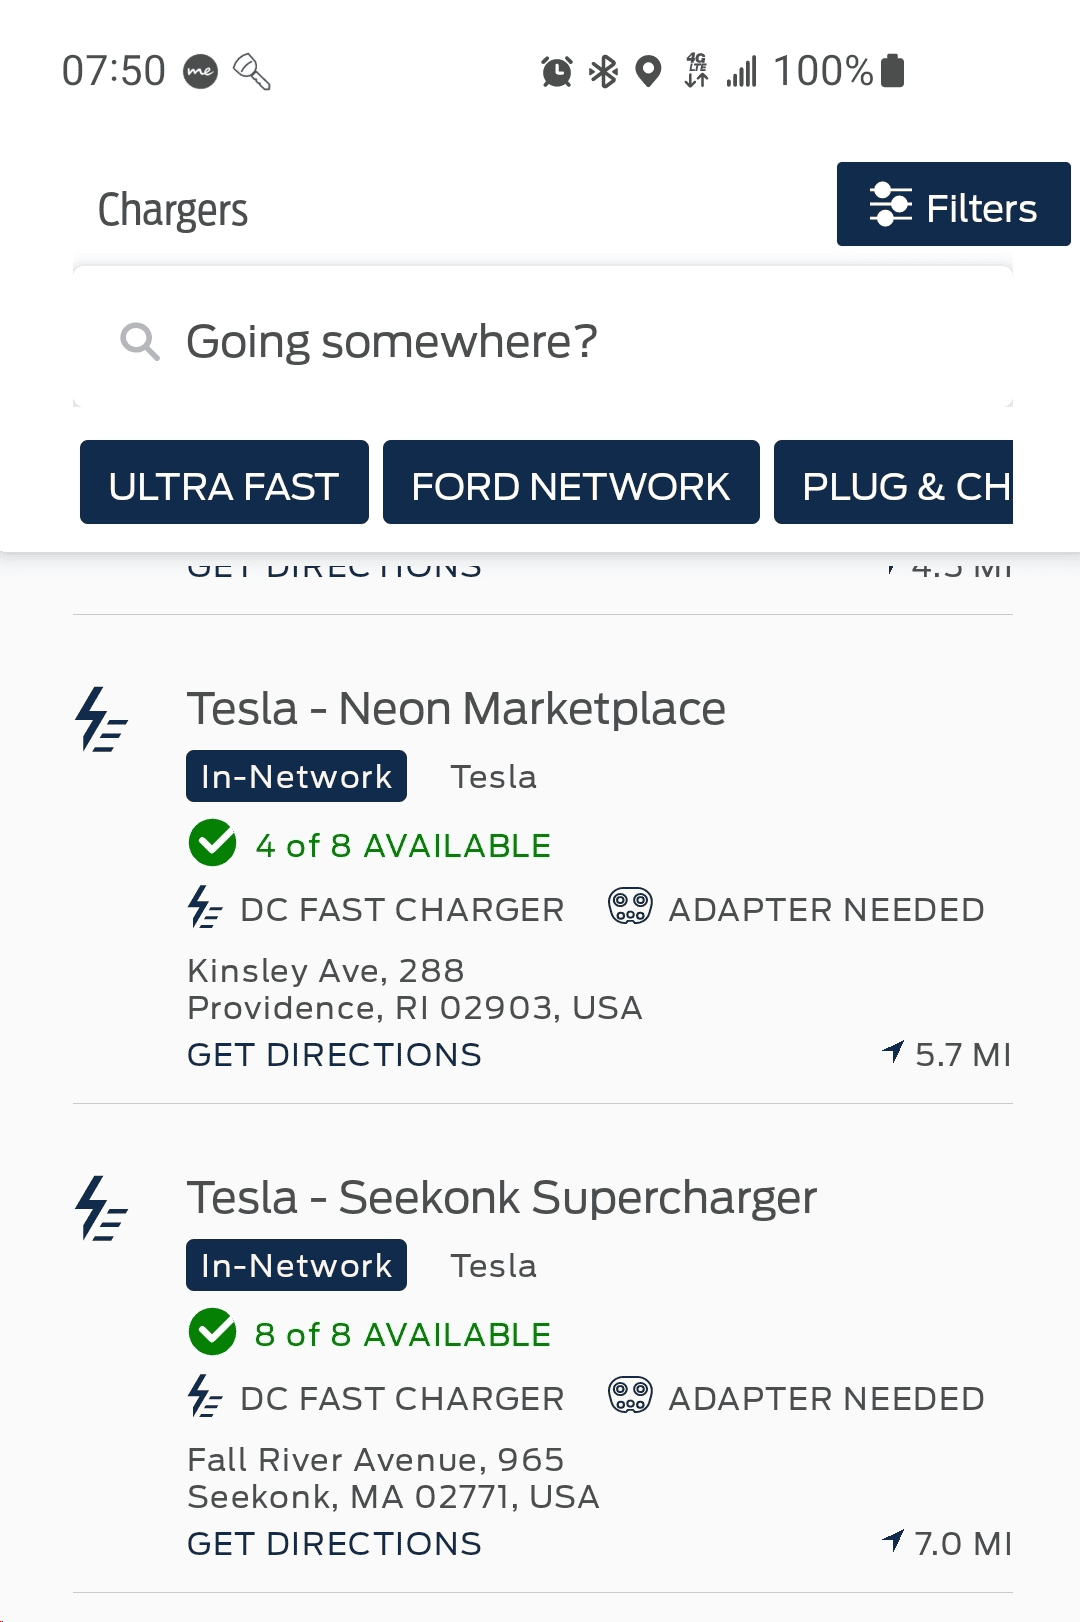Tap the 5.7 MI distance arrow icon
The image size is (1080, 1622).
tap(893, 1051)
